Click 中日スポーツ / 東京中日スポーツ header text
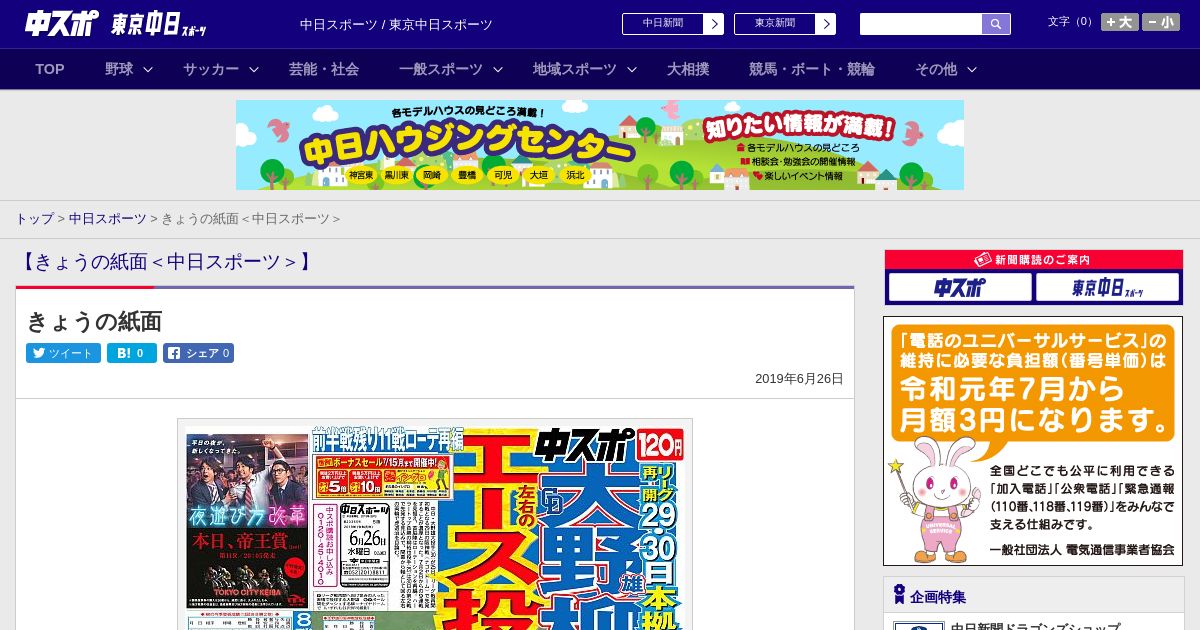The image size is (1200, 630). [396, 24]
